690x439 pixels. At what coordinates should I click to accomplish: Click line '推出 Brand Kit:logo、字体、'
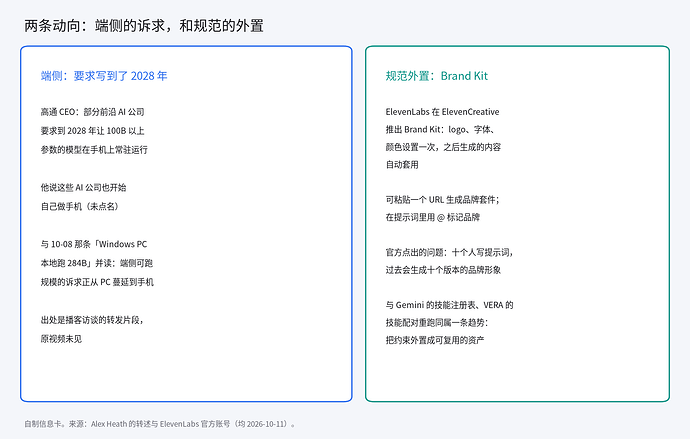click(x=441, y=130)
